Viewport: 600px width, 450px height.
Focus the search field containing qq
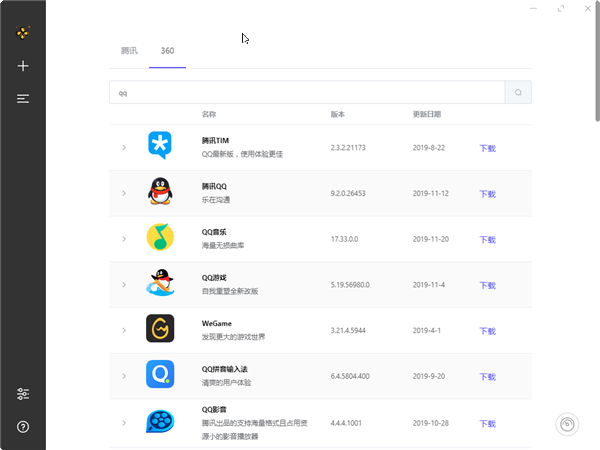coord(307,92)
